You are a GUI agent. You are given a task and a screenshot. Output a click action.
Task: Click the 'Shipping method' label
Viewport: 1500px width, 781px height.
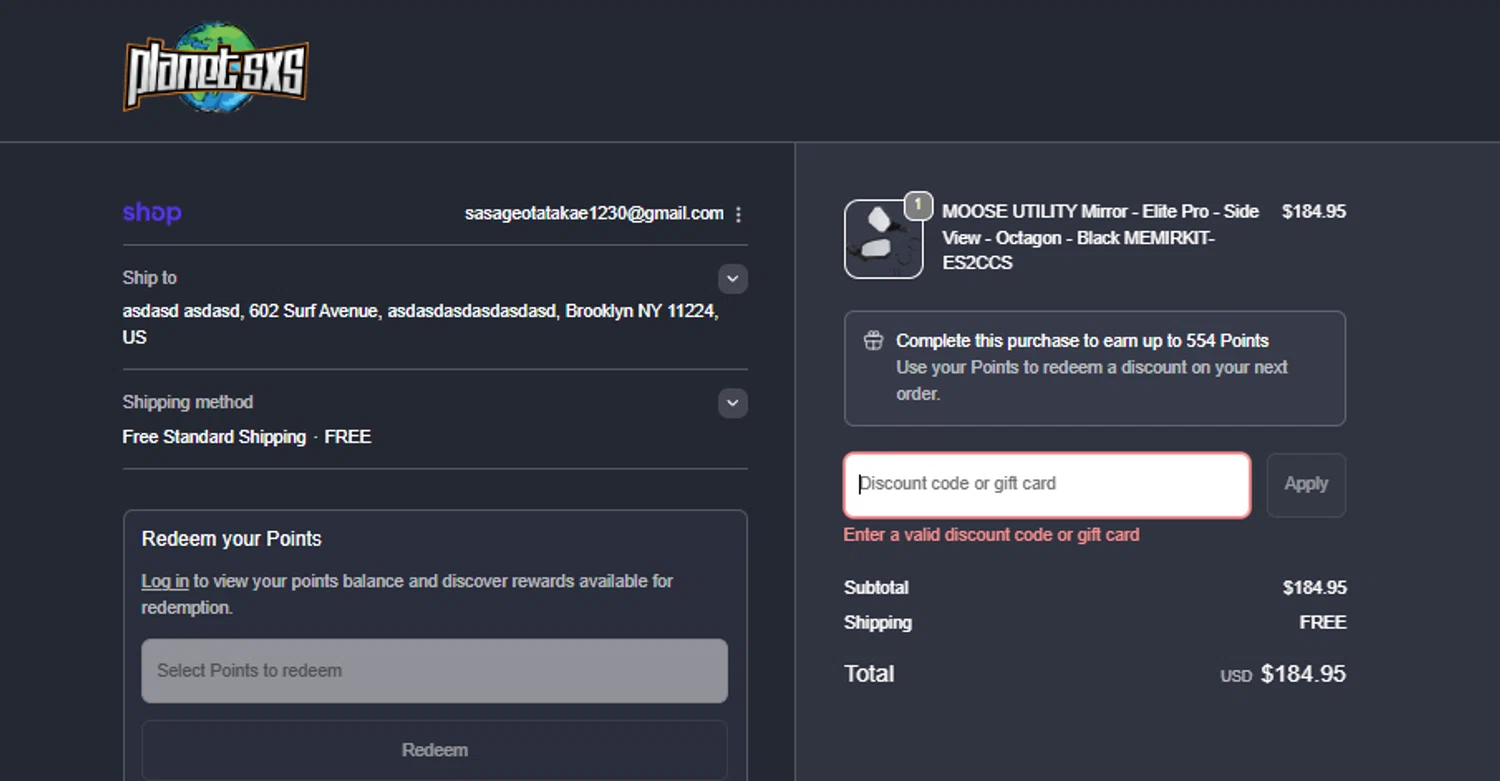(x=188, y=402)
